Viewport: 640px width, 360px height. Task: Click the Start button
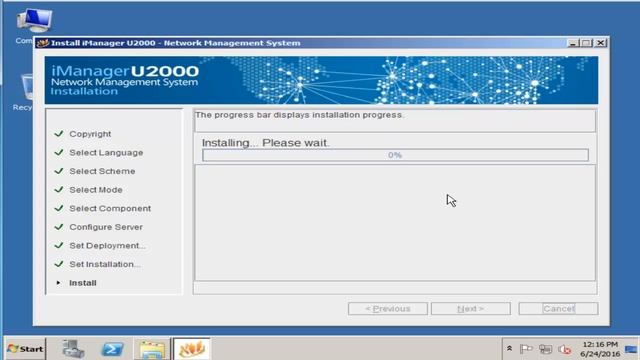(25, 349)
